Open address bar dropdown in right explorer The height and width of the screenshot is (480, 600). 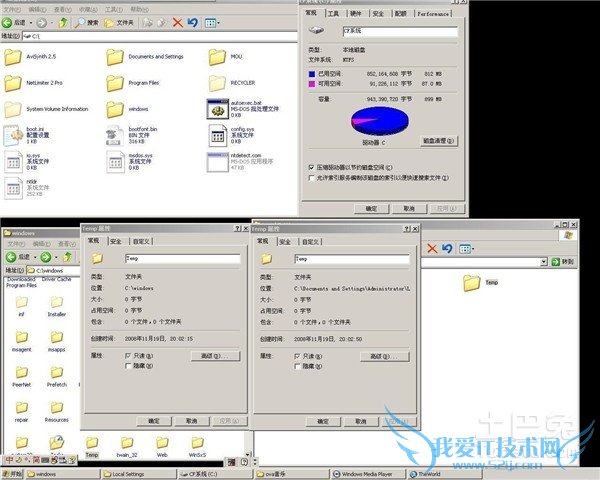coord(544,262)
